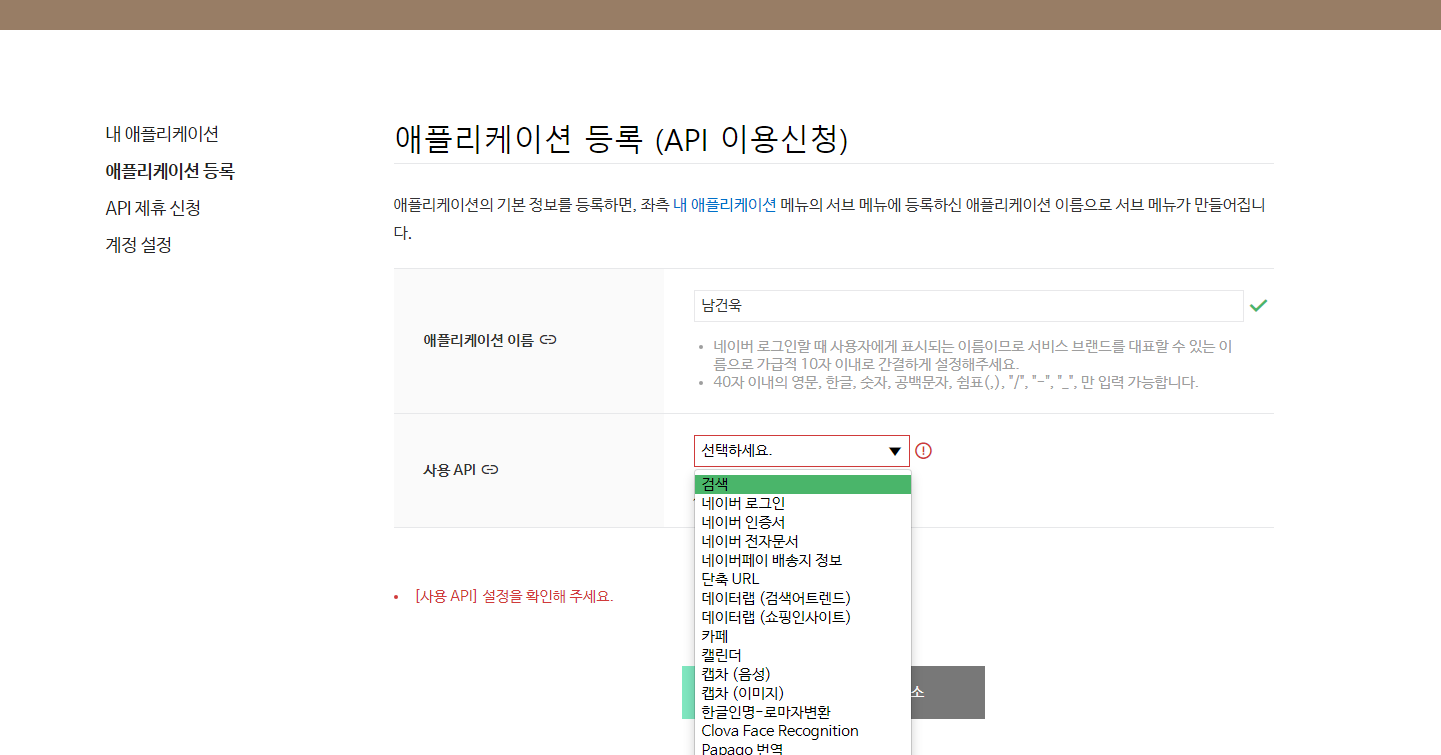The height and width of the screenshot is (755, 1441).
Task: Click the green checkmark validation icon
Action: (x=1258, y=306)
